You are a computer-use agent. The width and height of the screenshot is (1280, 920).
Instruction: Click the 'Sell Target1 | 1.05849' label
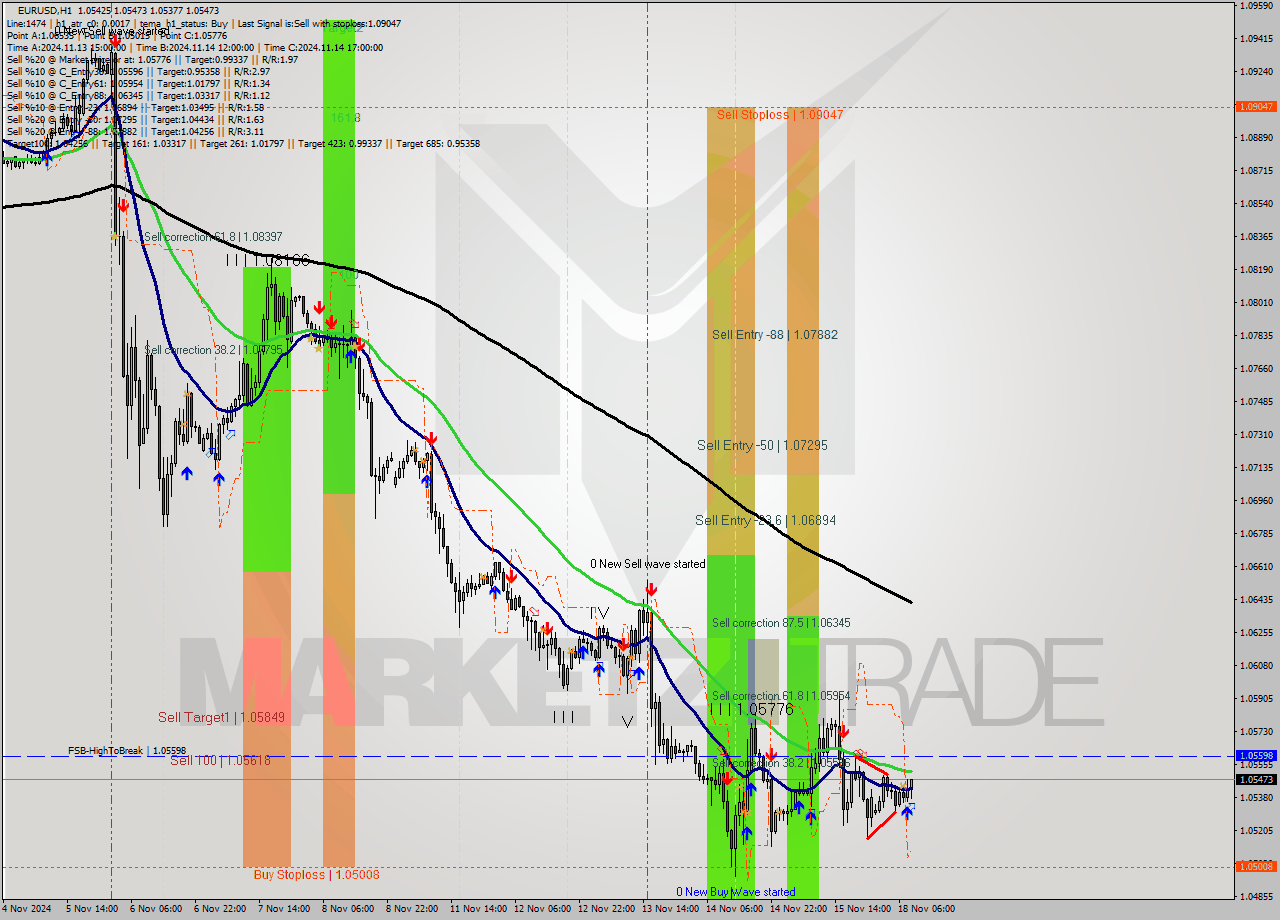point(221,717)
